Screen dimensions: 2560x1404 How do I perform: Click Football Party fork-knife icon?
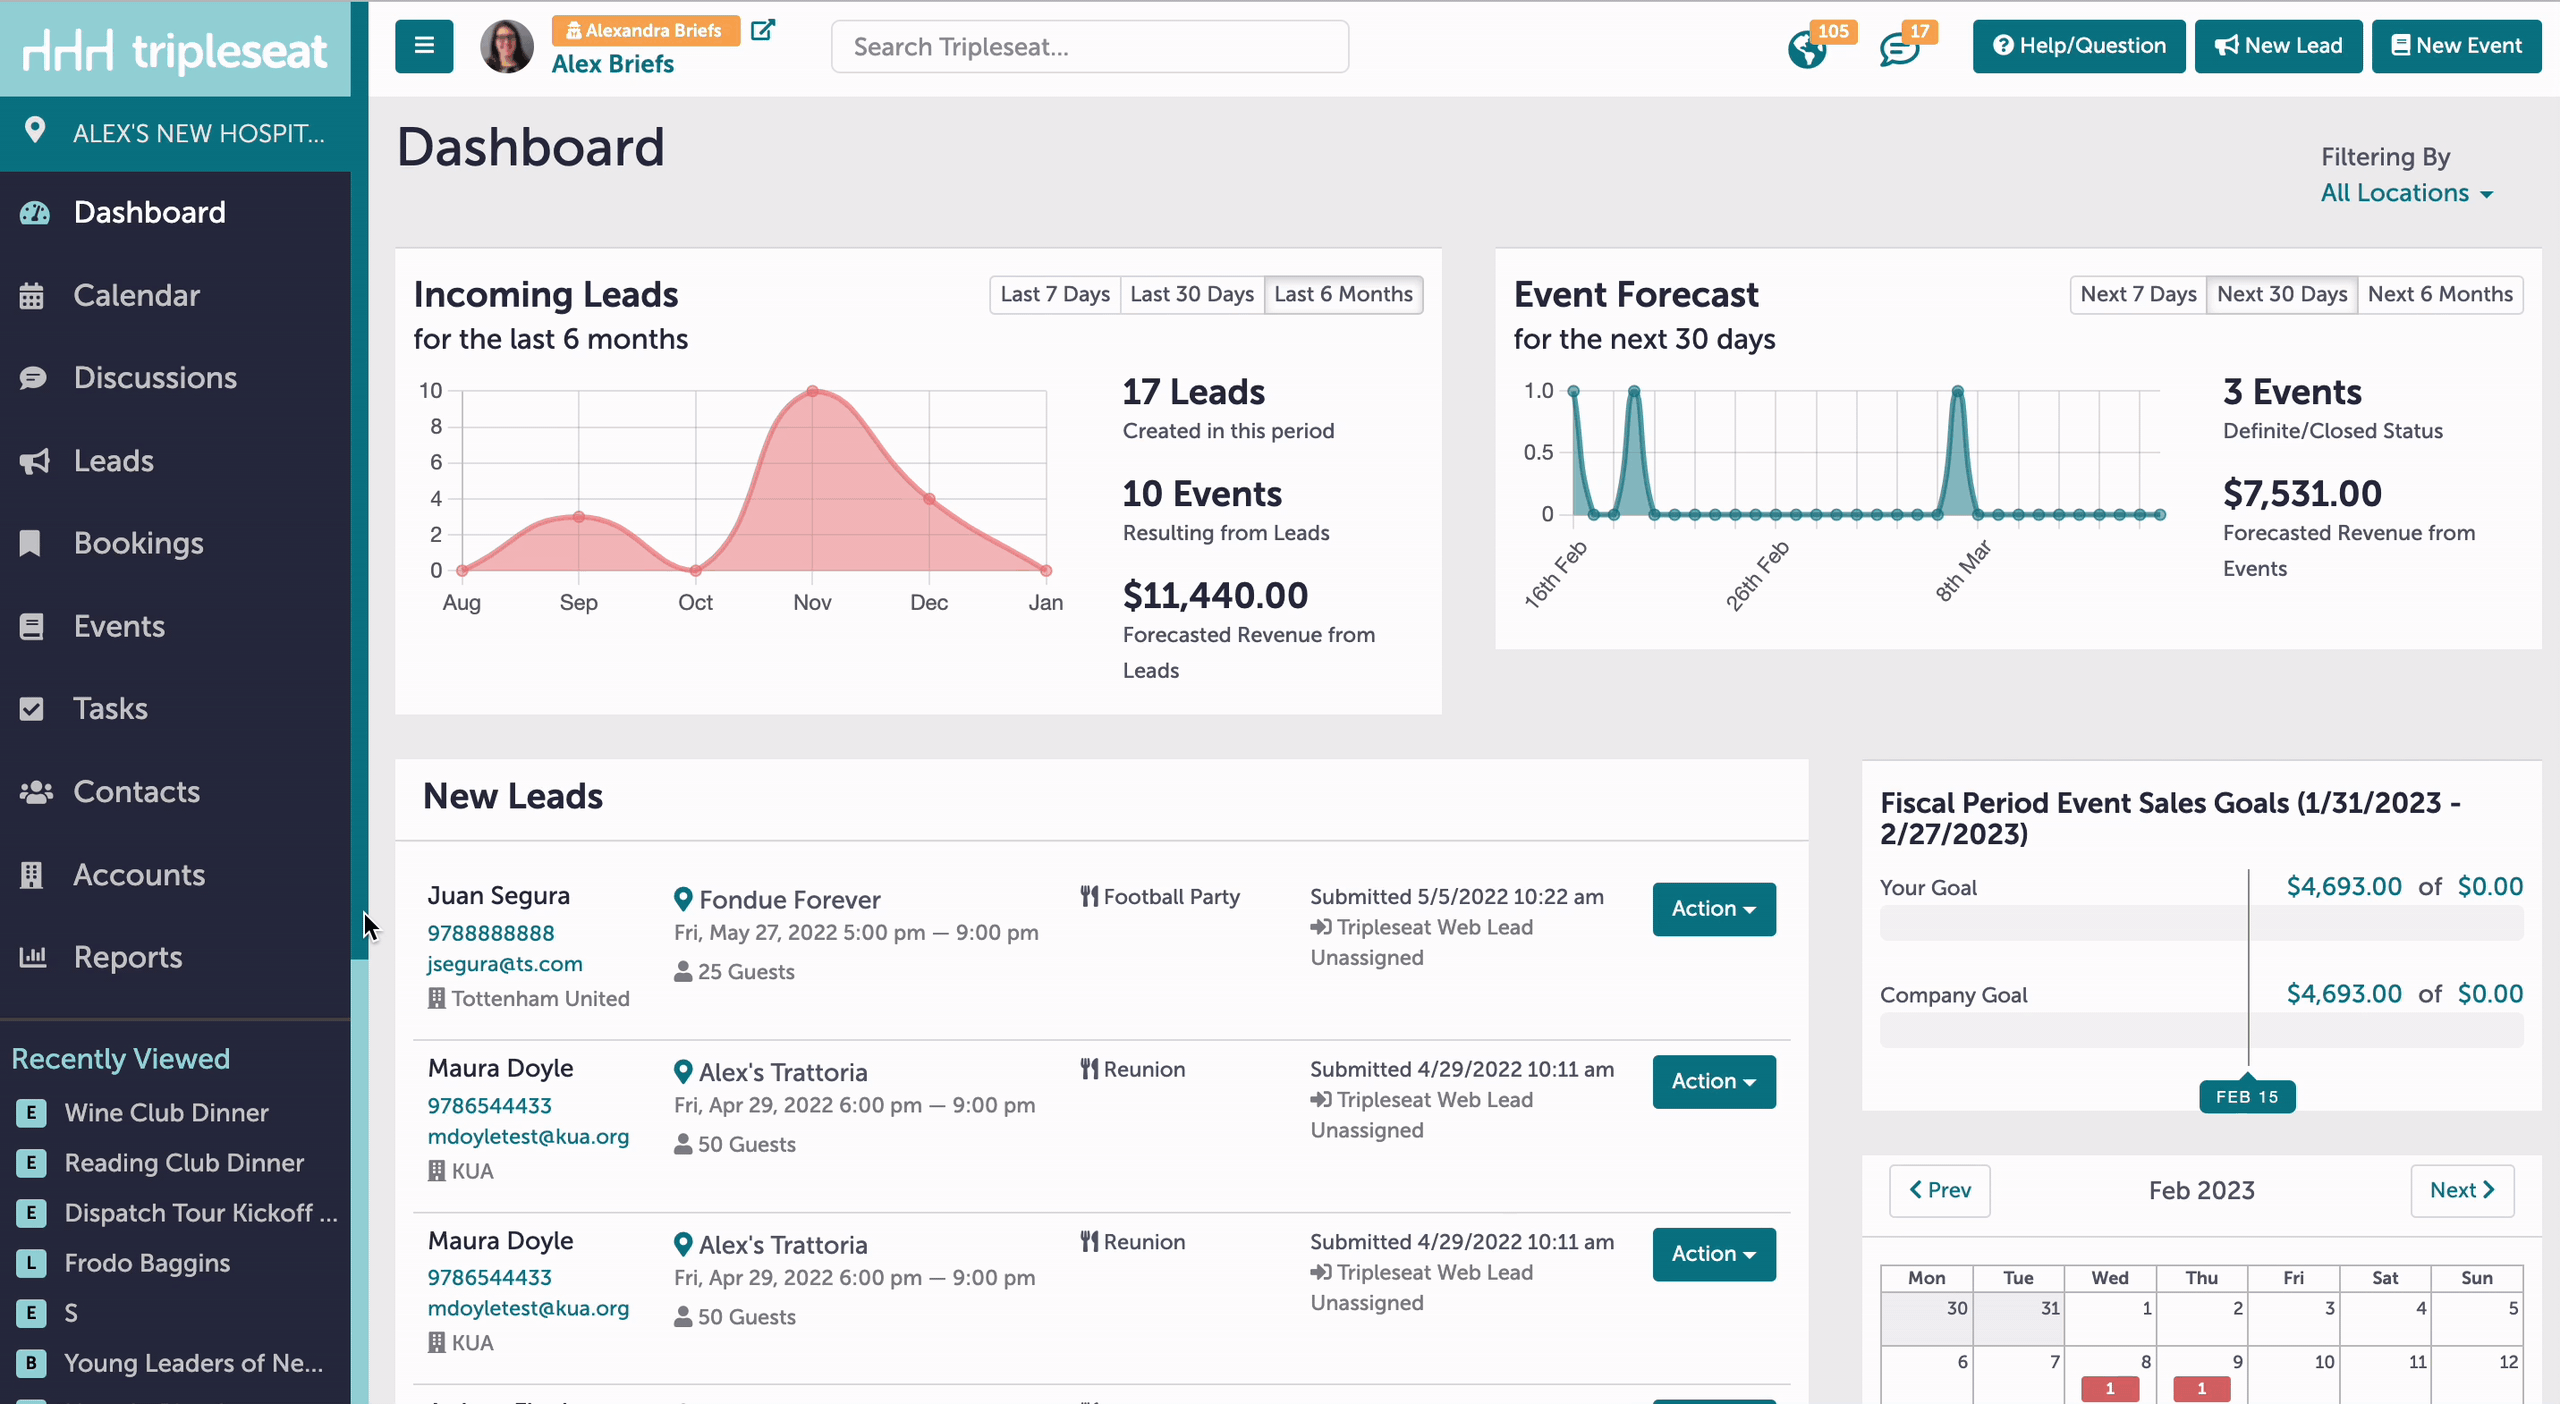[1089, 896]
